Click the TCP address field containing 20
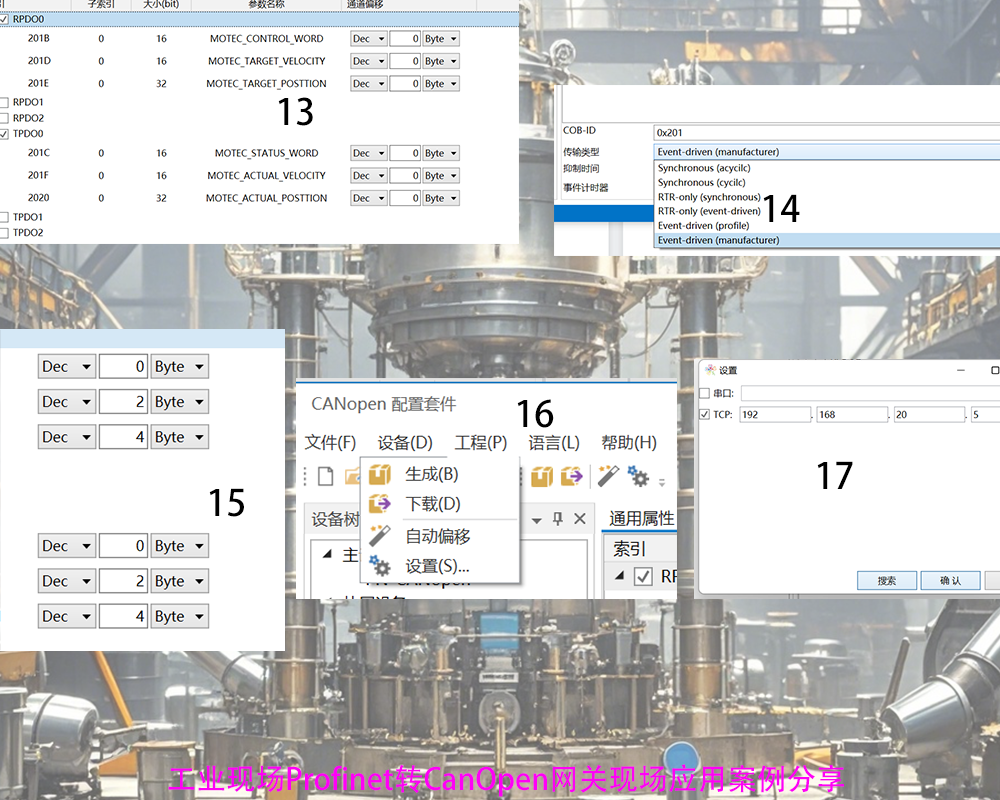The image size is (1000, 800). 929,415
